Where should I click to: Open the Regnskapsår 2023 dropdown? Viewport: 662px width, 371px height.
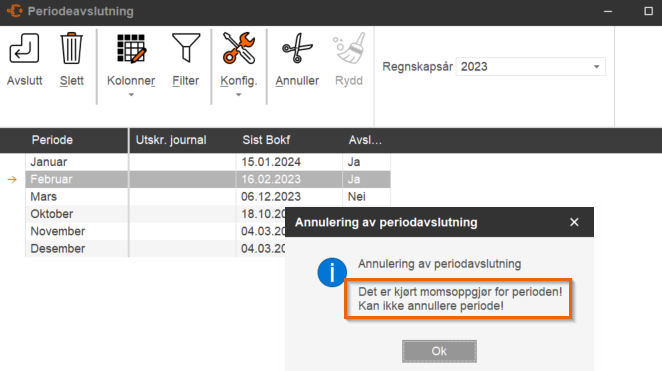(x=530, y=67)
